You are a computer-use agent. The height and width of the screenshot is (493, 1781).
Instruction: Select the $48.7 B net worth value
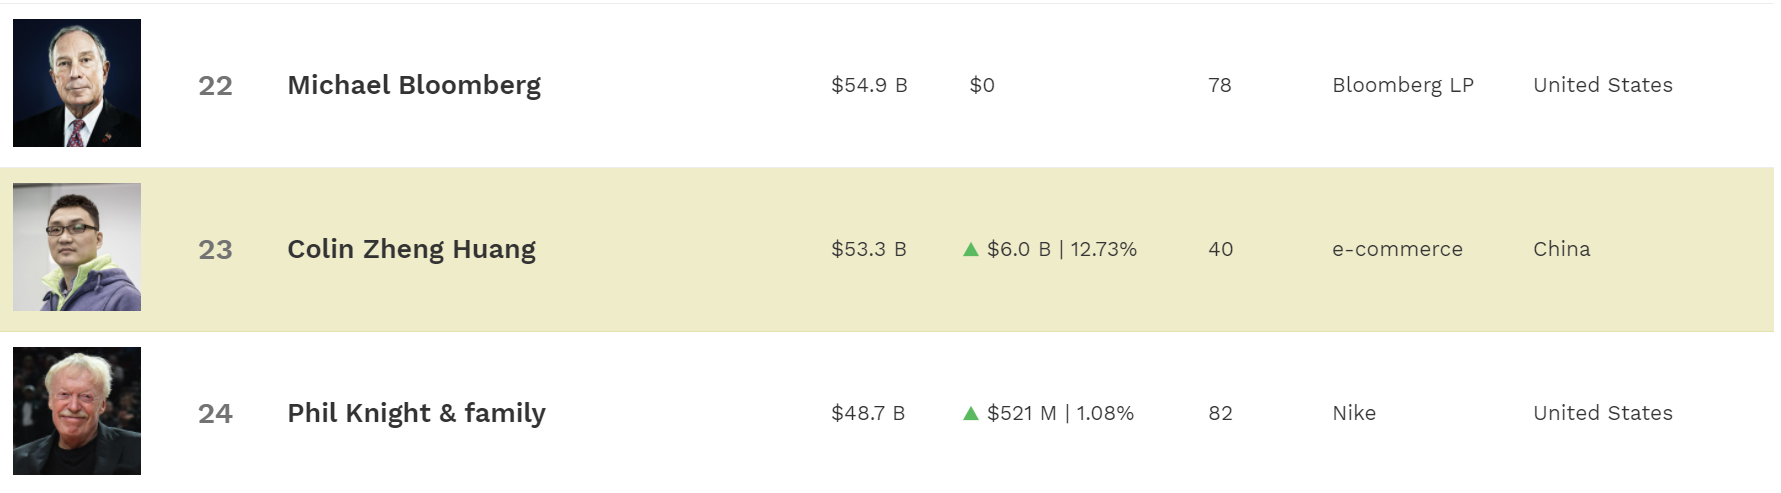pos(868,413)
